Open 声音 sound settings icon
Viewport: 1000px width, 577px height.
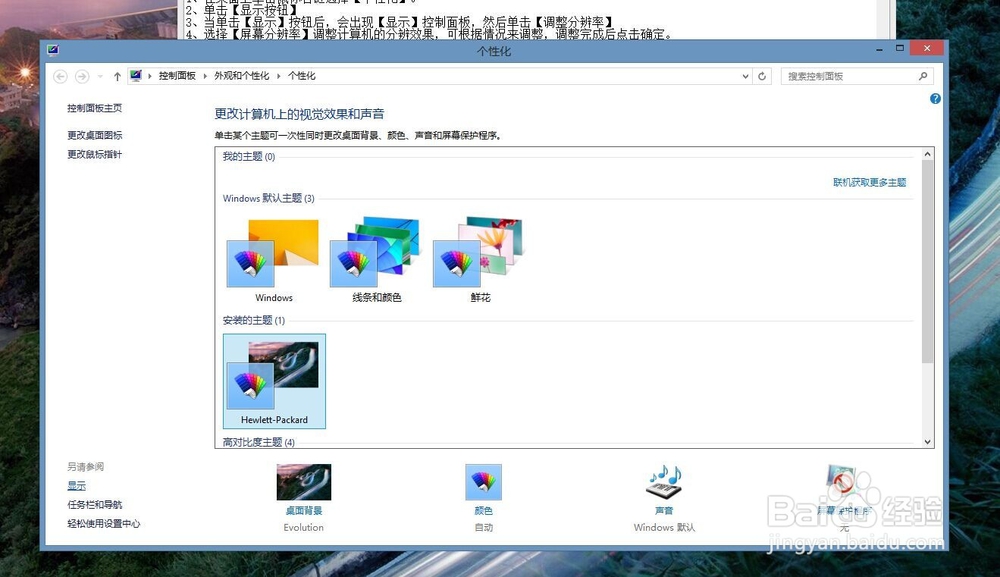point(664,482)
